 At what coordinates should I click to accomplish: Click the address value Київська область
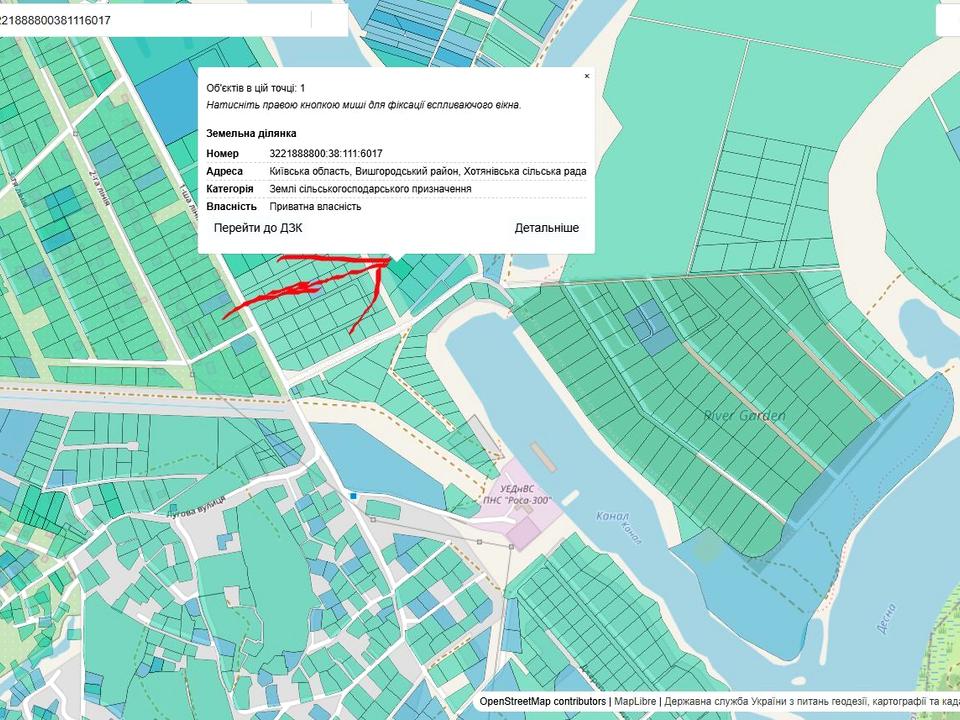[427, 171]
